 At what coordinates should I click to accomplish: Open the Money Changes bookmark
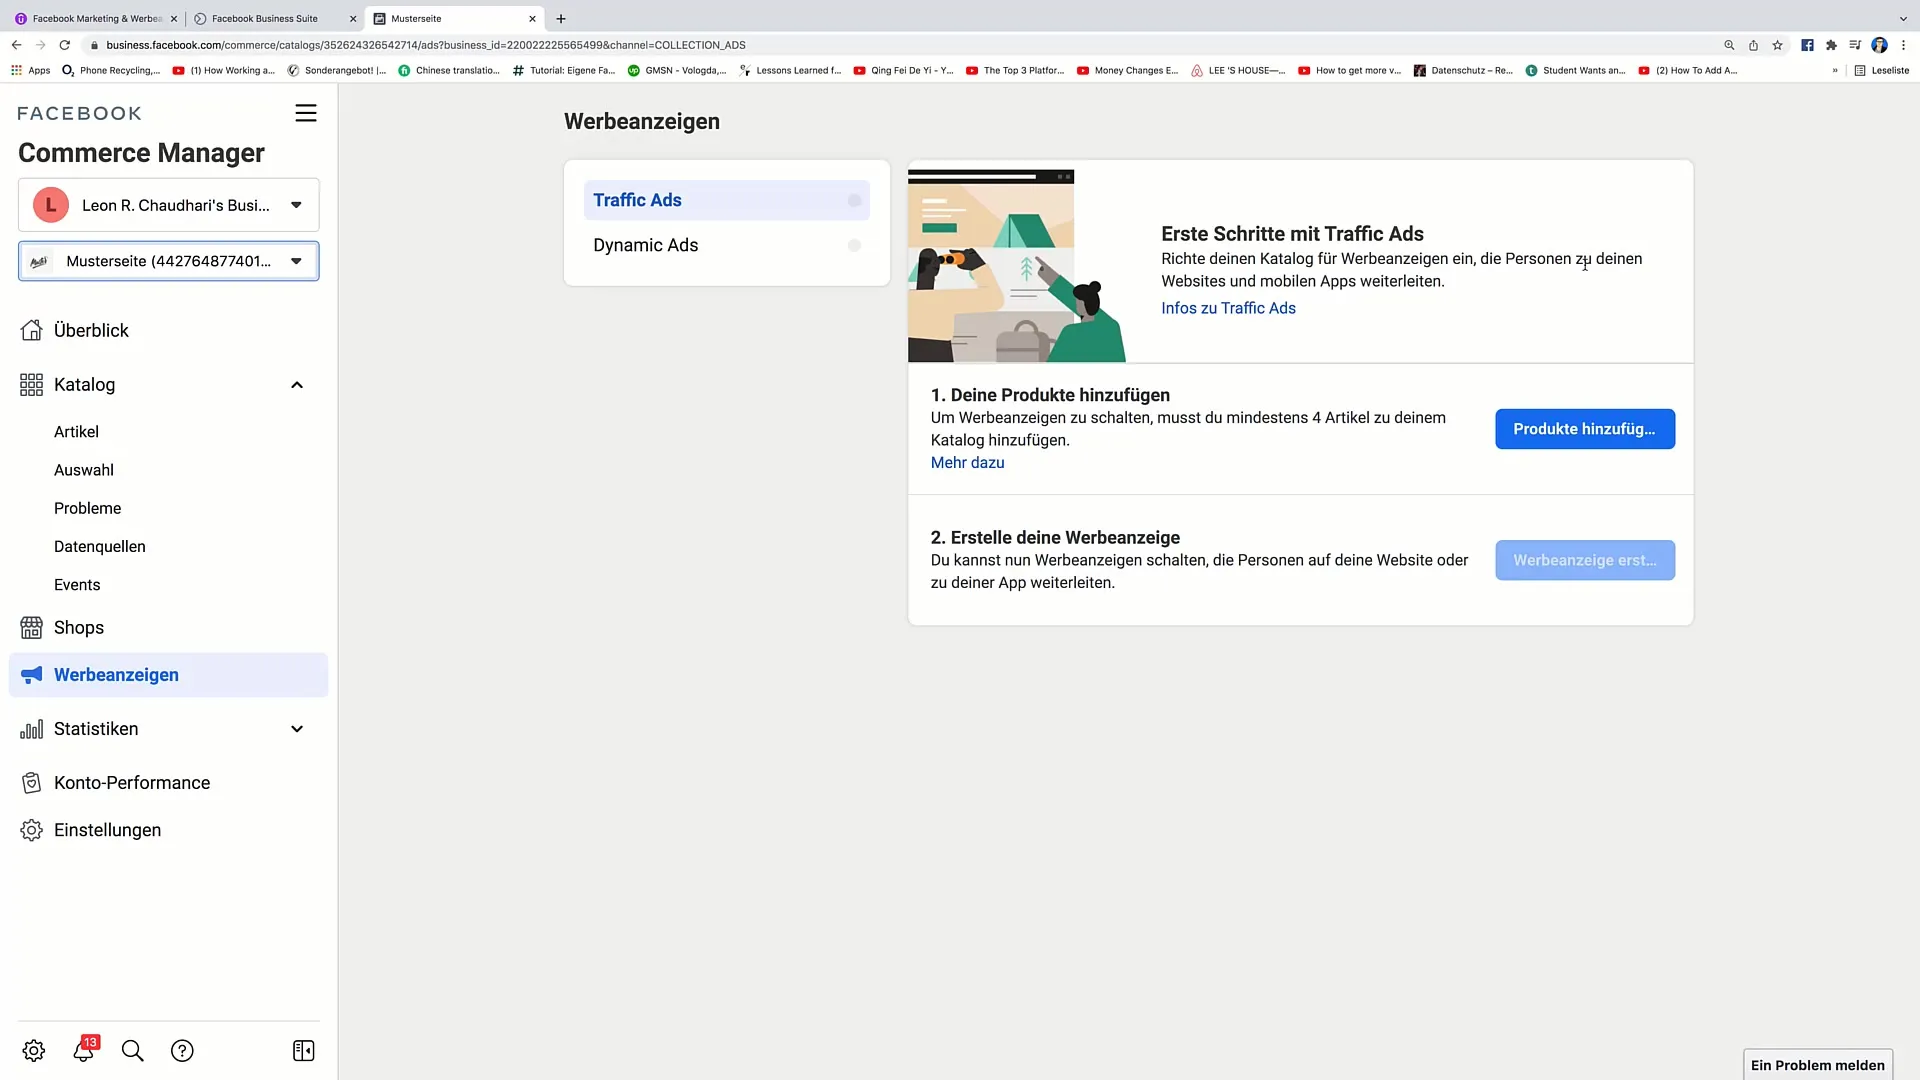coord(1127,70)
